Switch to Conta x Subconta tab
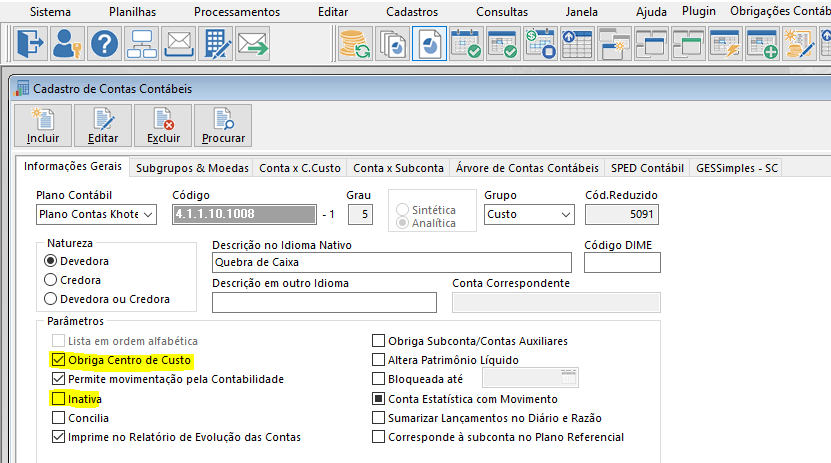This screenshot has height=463, width=831. coord(399,168)
